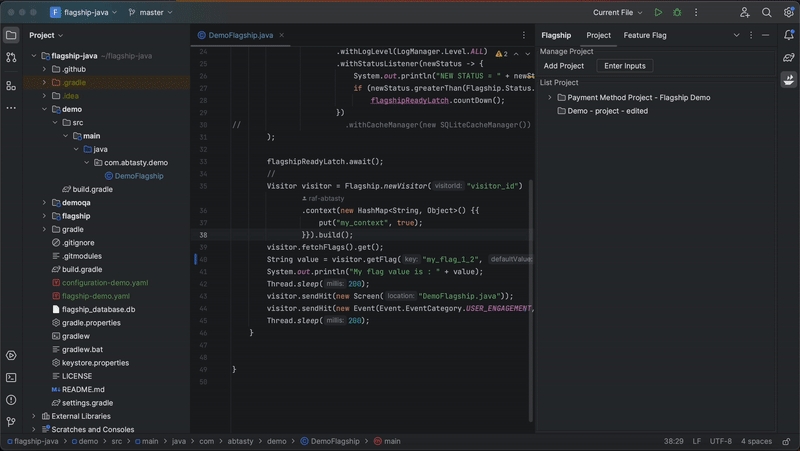Expand Payment Method Project tree node
Viewport: 800px width, 451px height.
point(549,98)
